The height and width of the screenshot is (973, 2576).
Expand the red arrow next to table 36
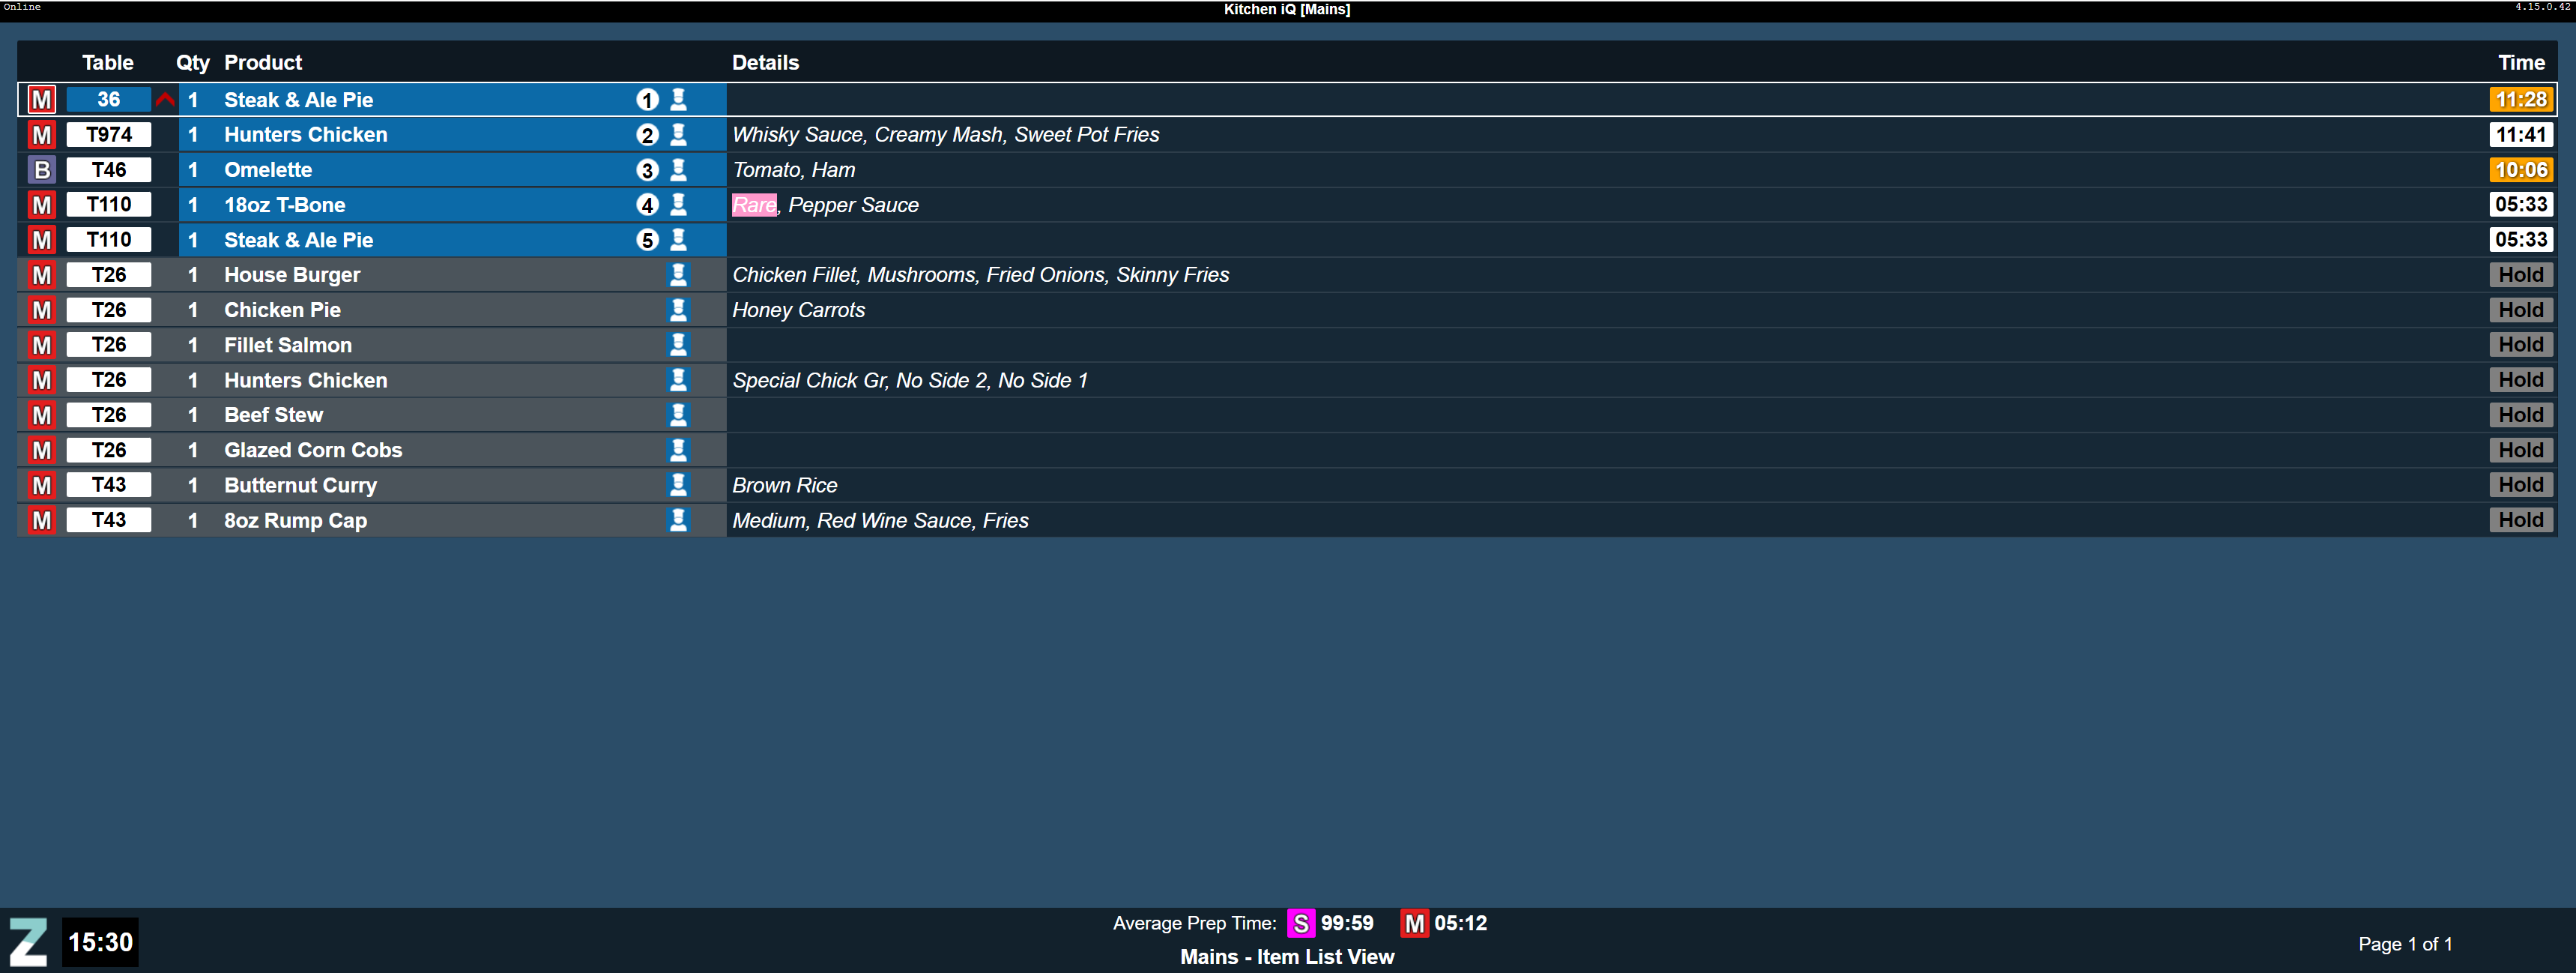tap(165, 99)
